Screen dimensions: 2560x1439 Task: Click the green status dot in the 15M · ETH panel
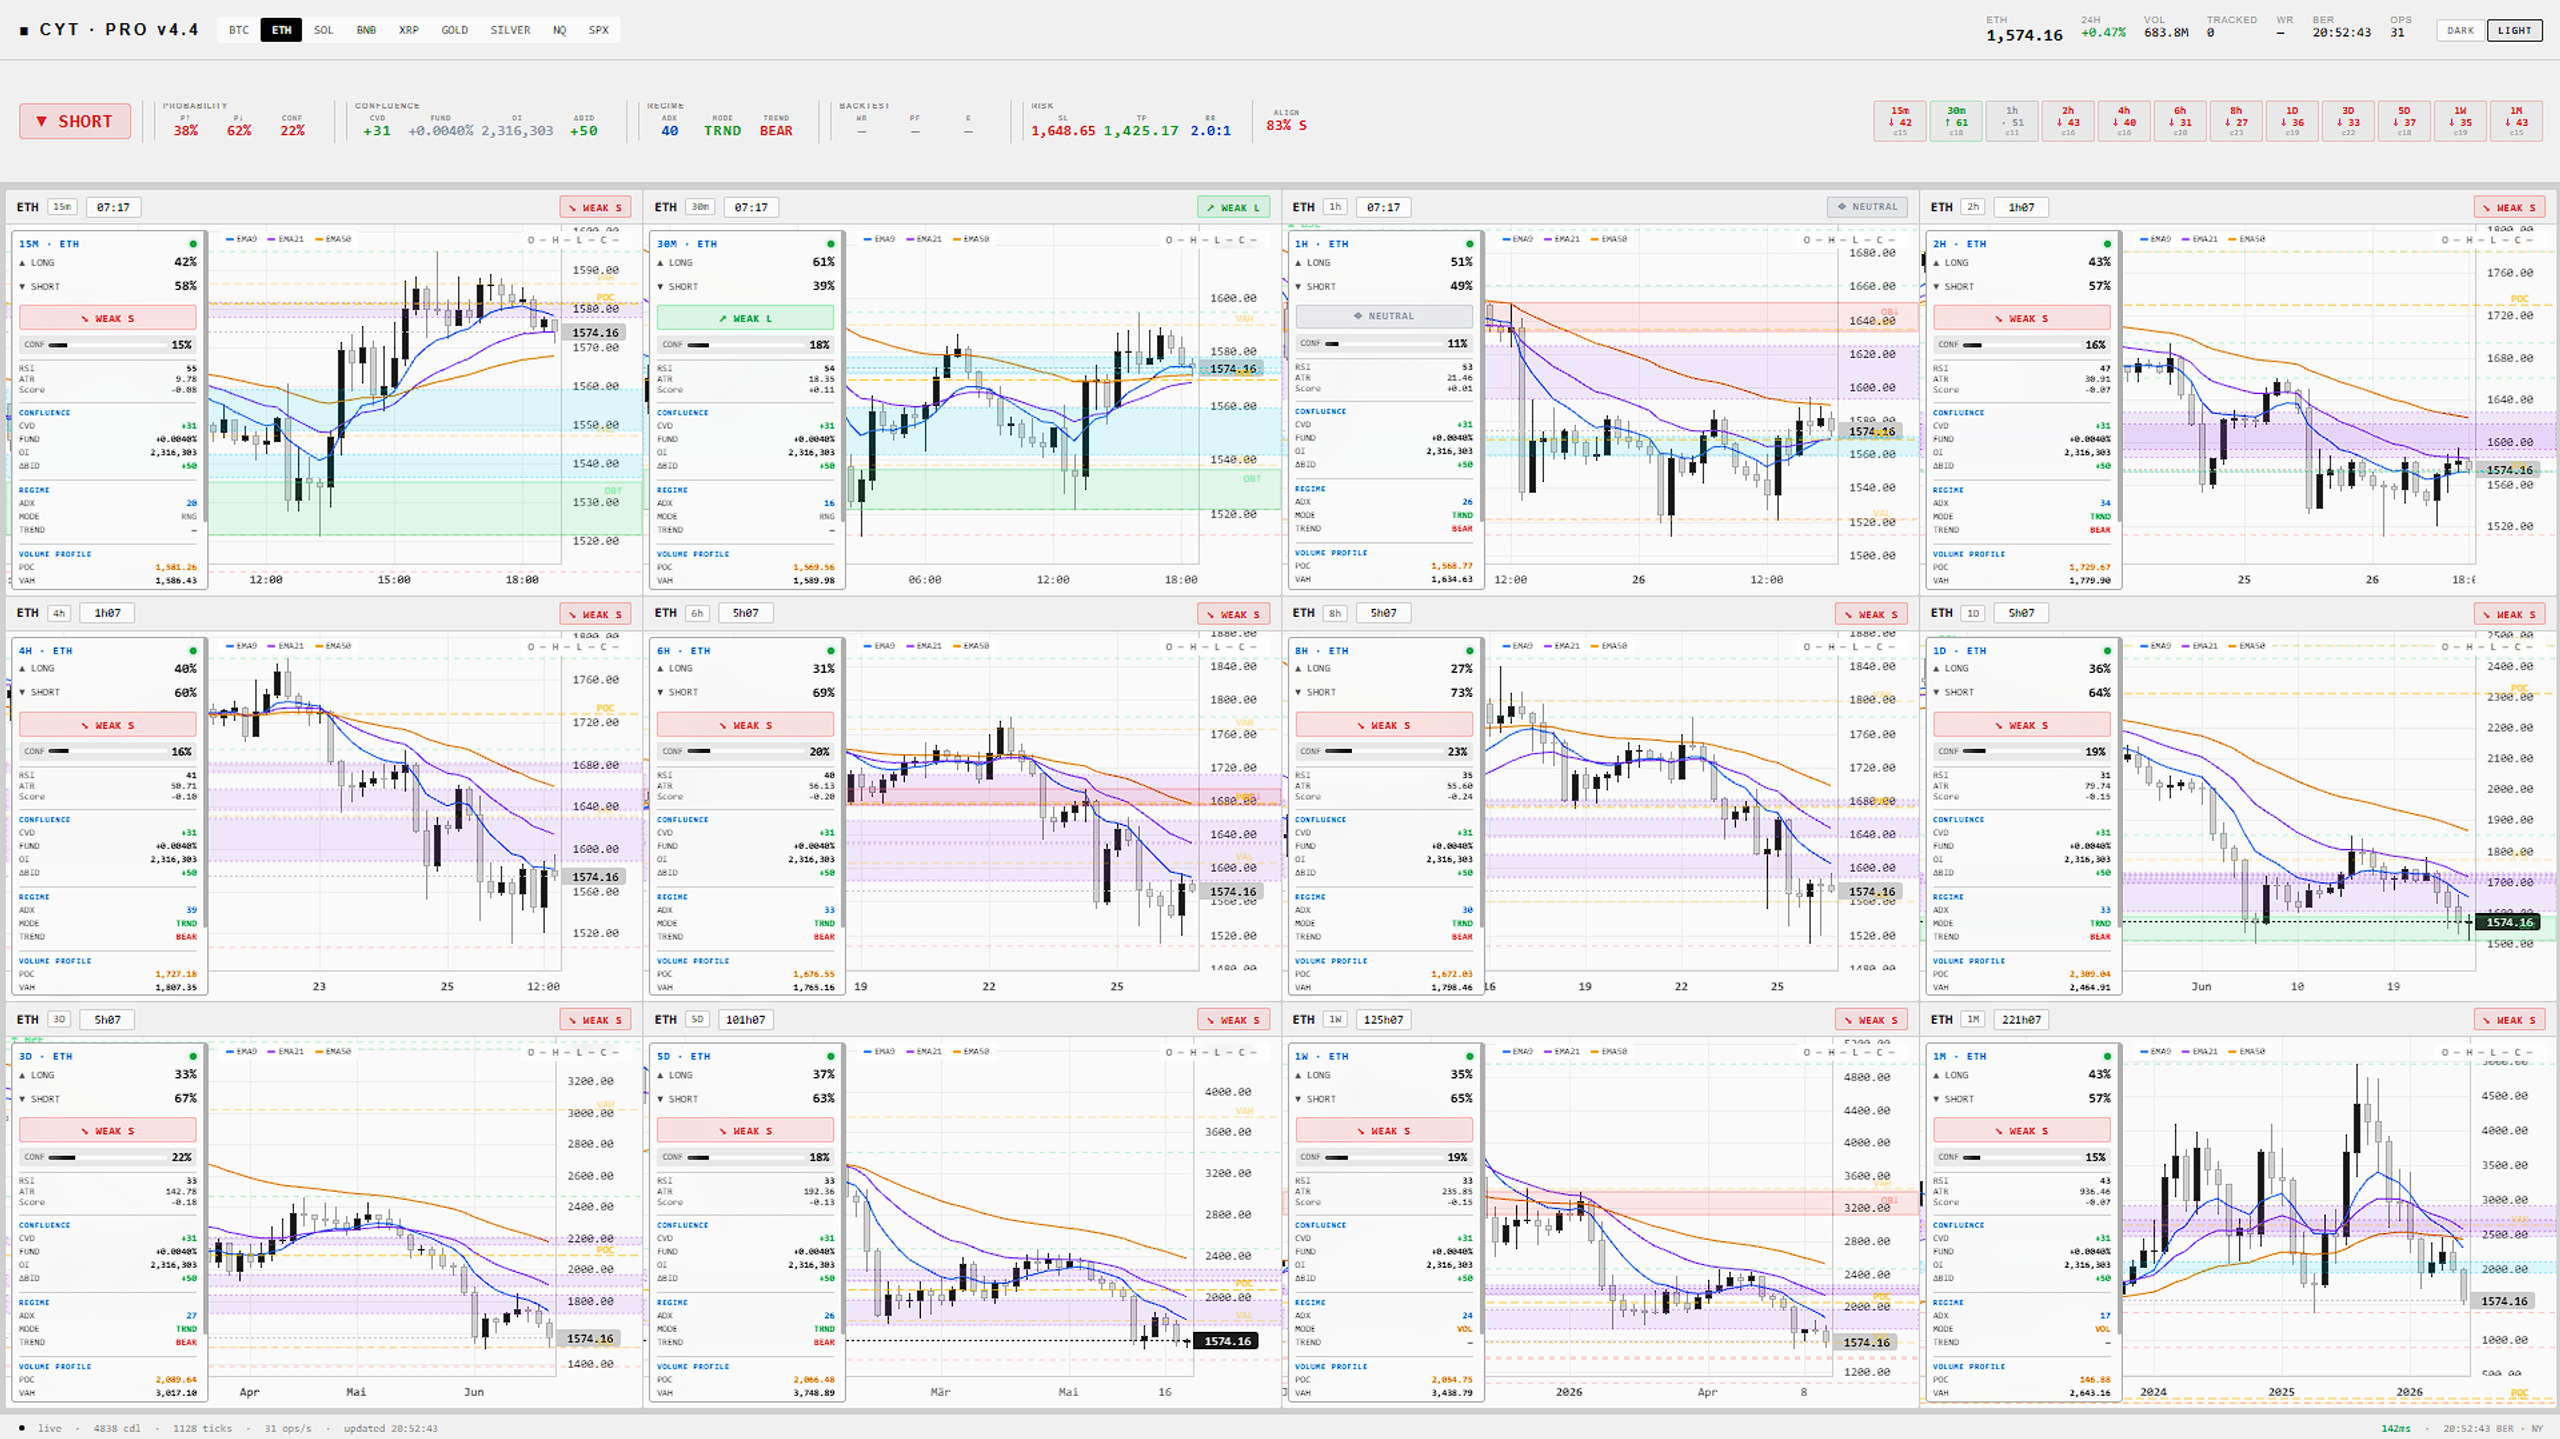[193, 244]
